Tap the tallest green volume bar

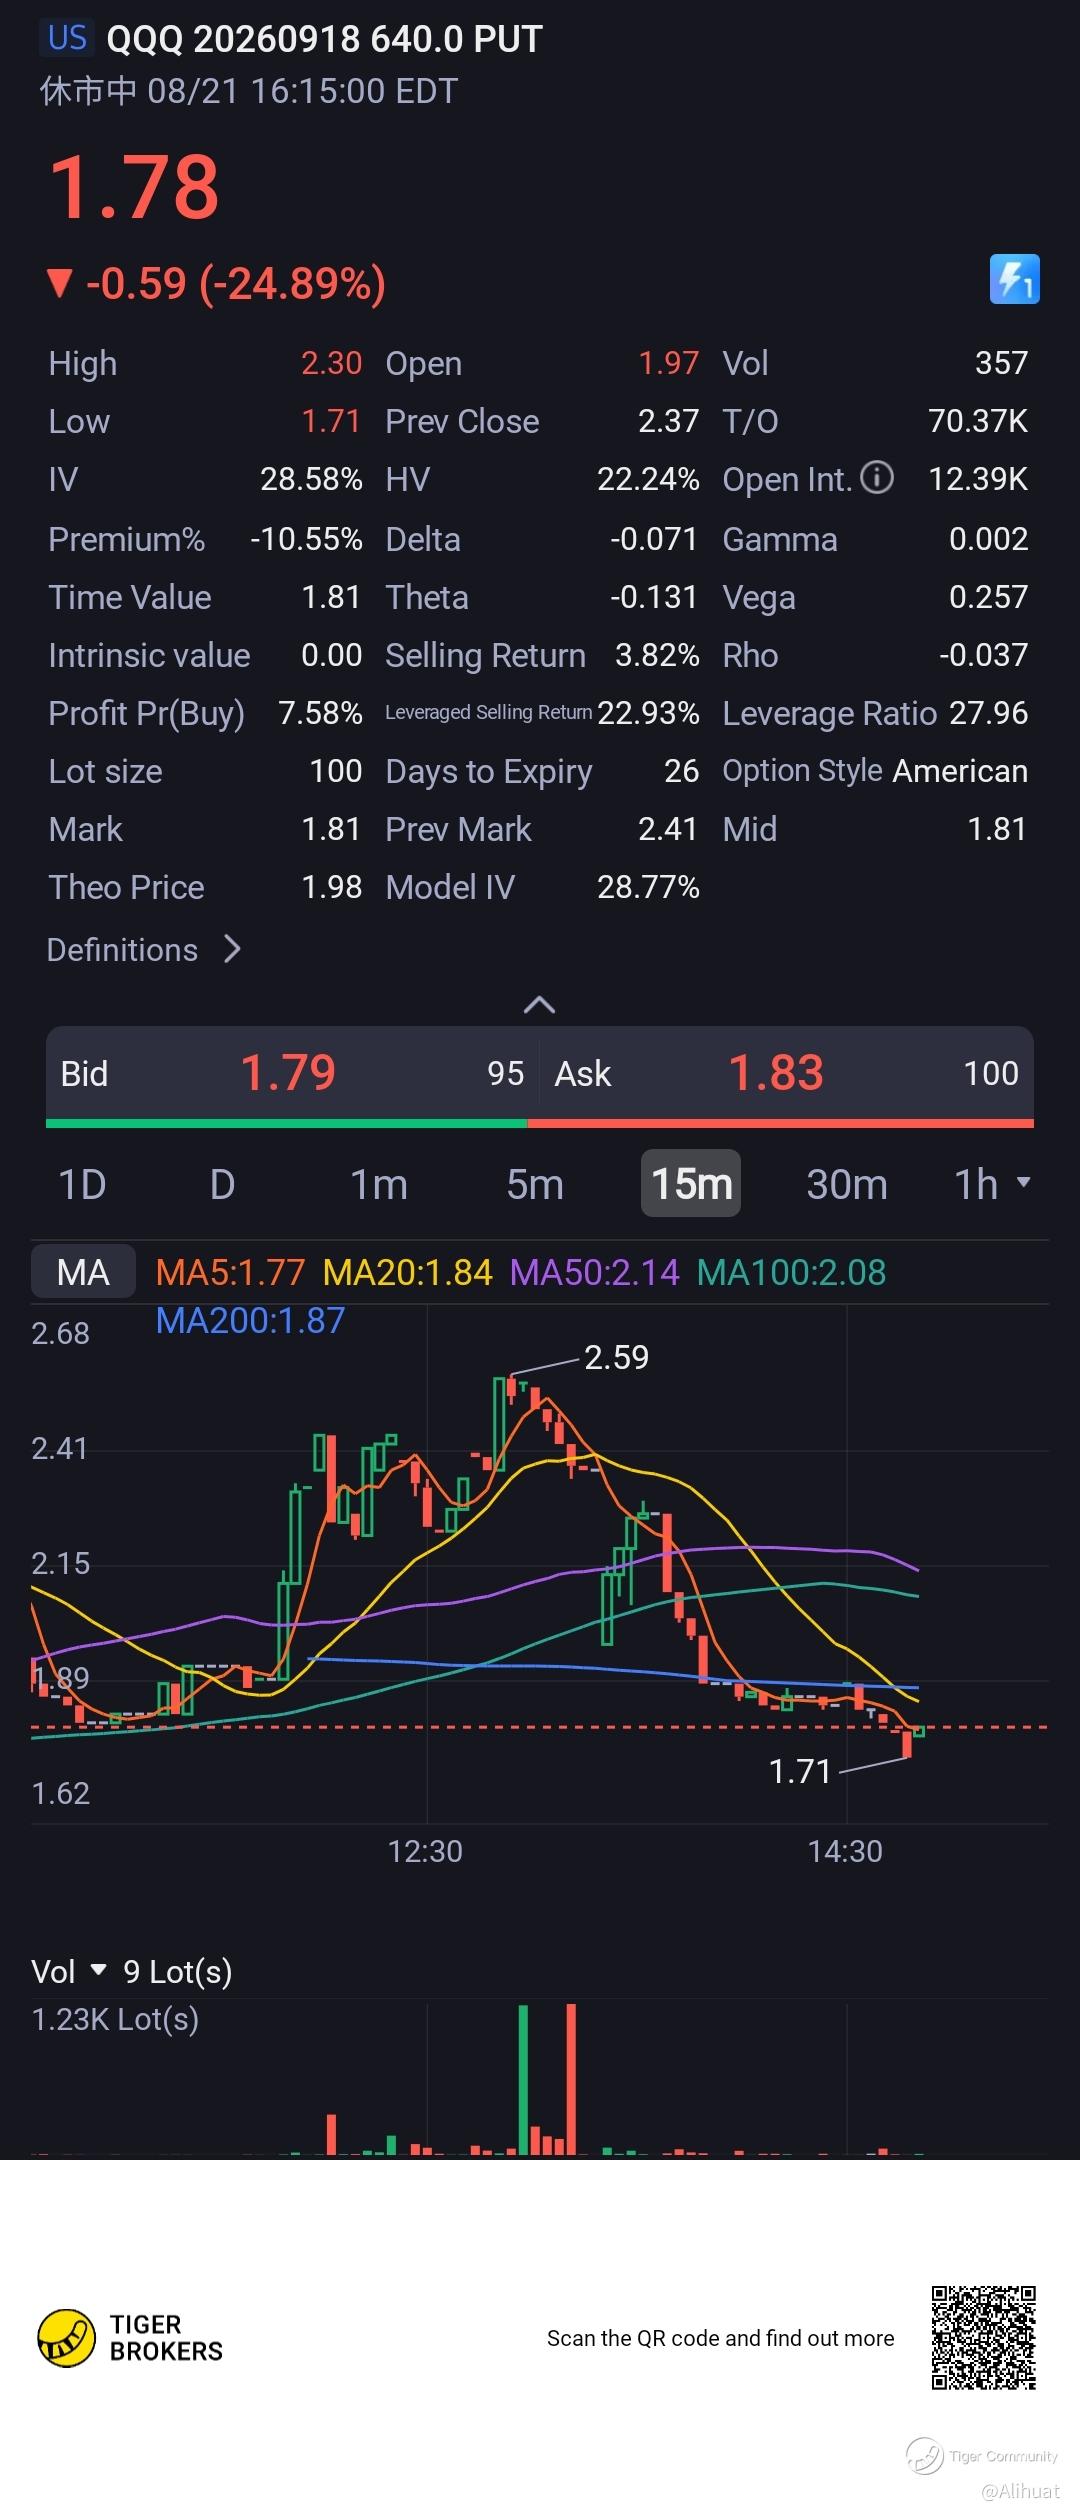click(523, 2079)
